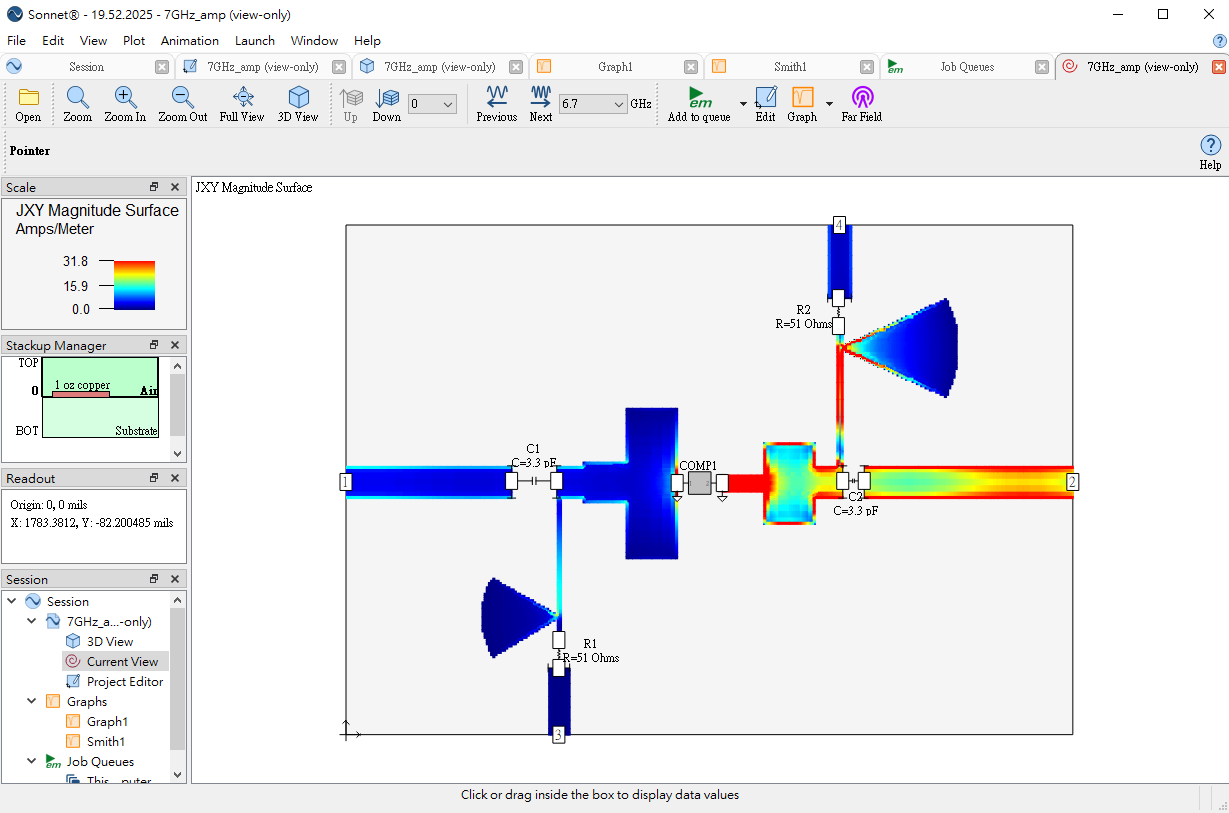The width and height of the screenshot is (1229, 813).
Task: Click the COMP1 component block
Action: point(700,483)
